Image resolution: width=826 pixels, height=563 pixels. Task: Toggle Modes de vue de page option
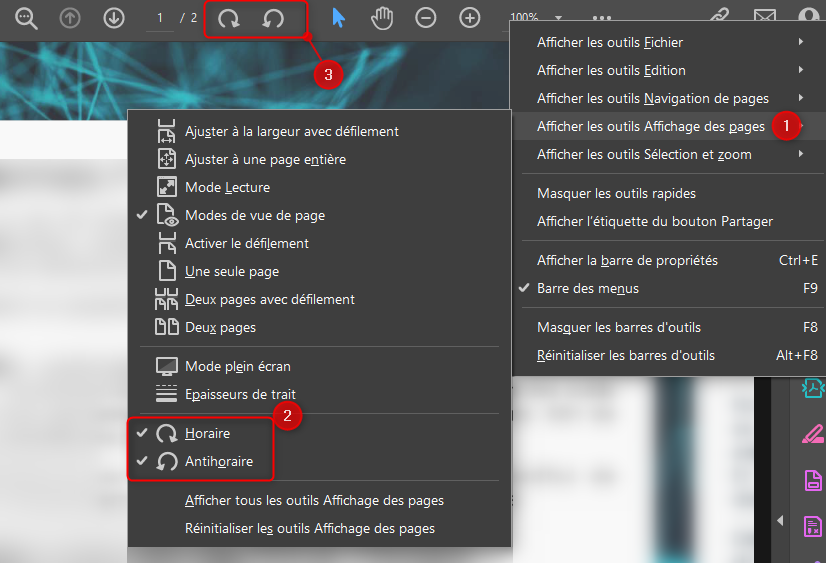coord(254,215)
